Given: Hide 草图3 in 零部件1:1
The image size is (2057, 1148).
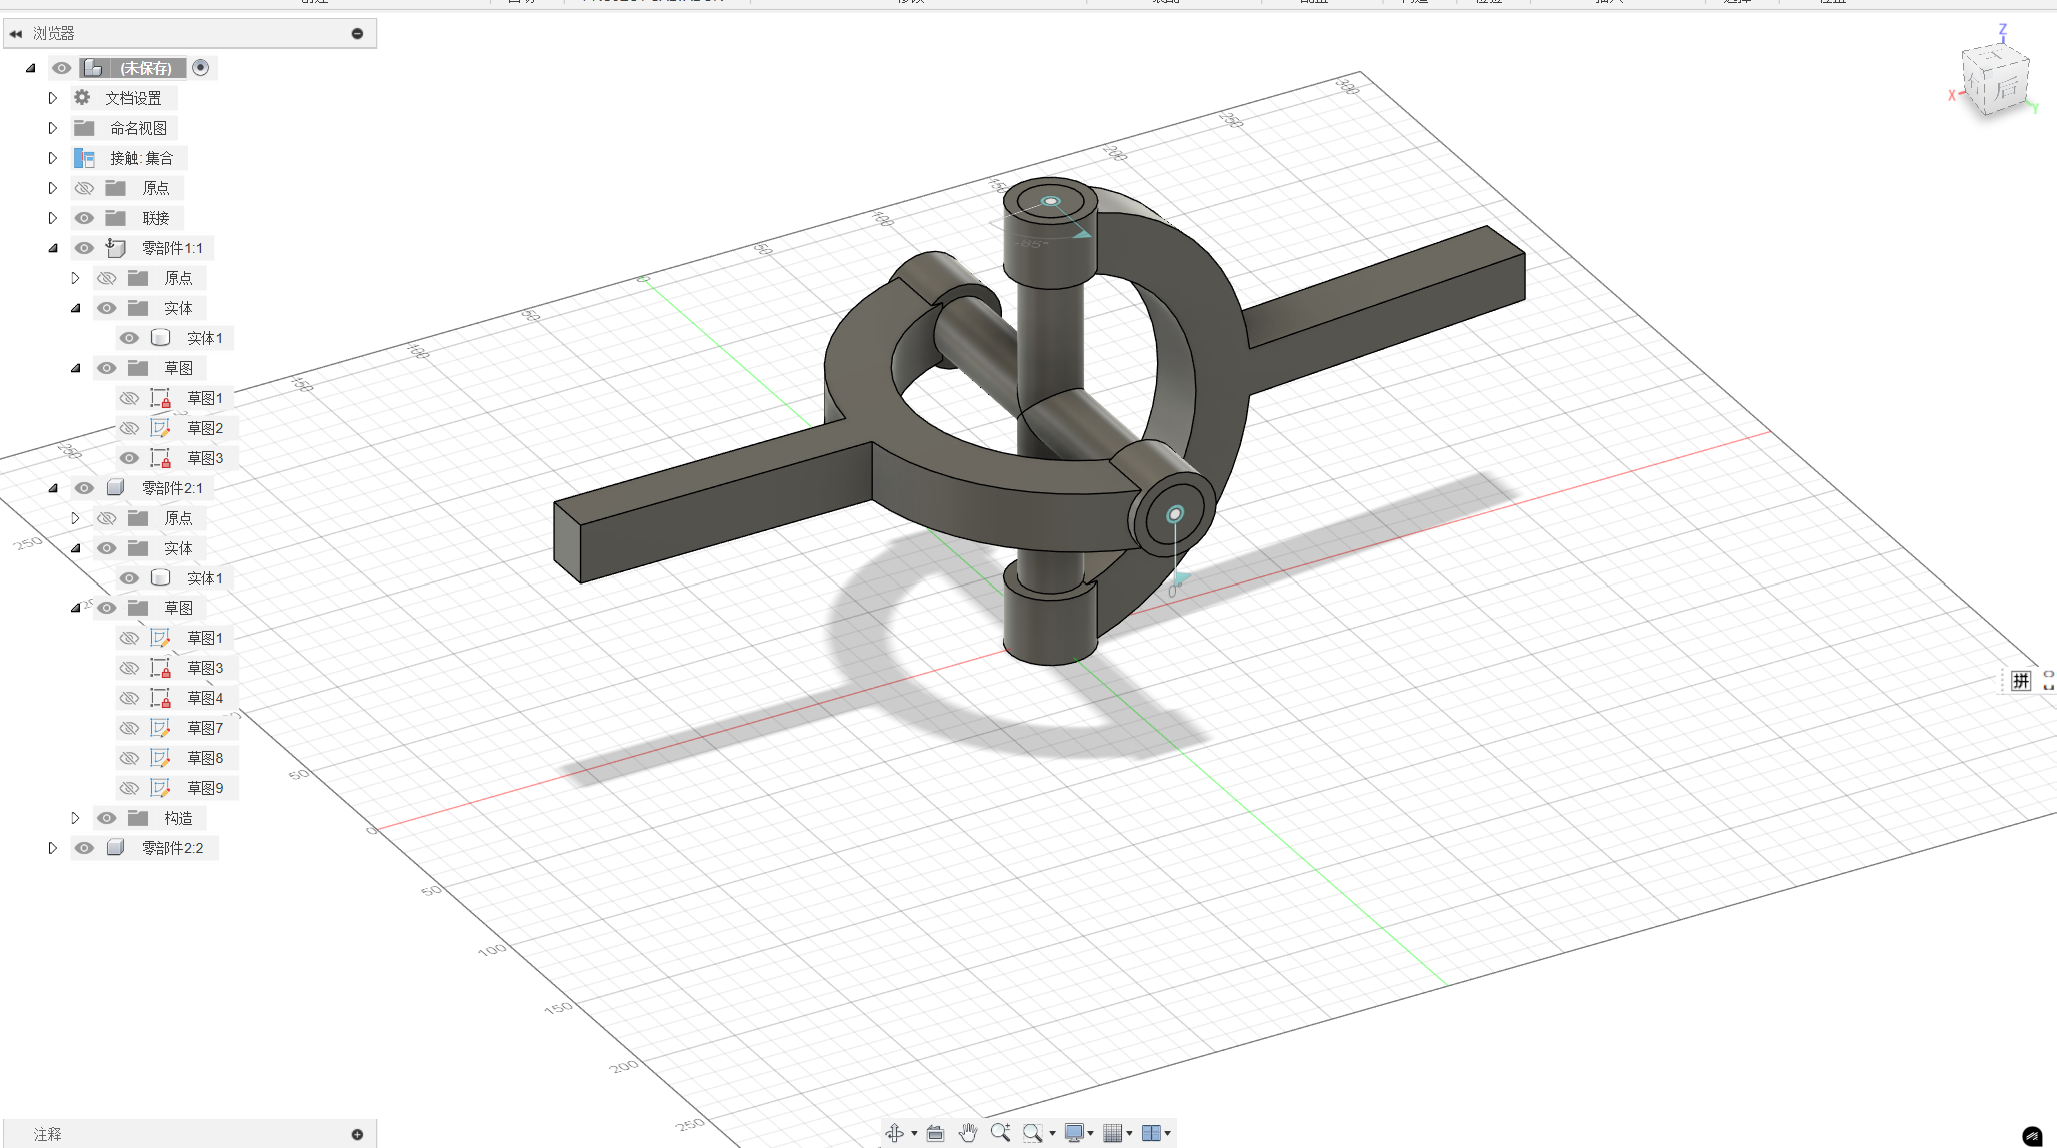Looking at the screenshot, I should [x=129, y=458].
